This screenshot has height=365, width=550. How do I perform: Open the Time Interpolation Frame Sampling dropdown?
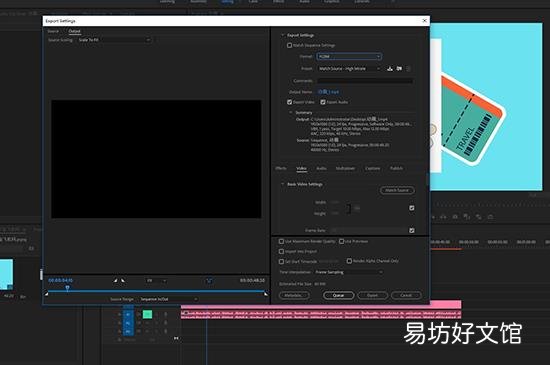click(348, 272)
